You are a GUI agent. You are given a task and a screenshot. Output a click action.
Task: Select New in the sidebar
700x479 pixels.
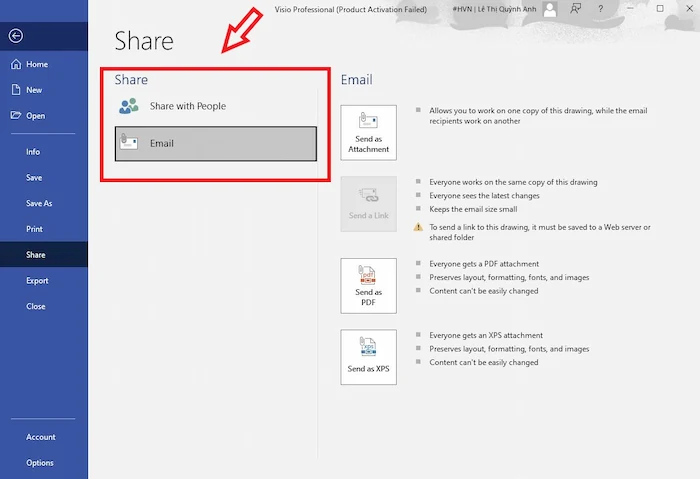pos(44,90)
